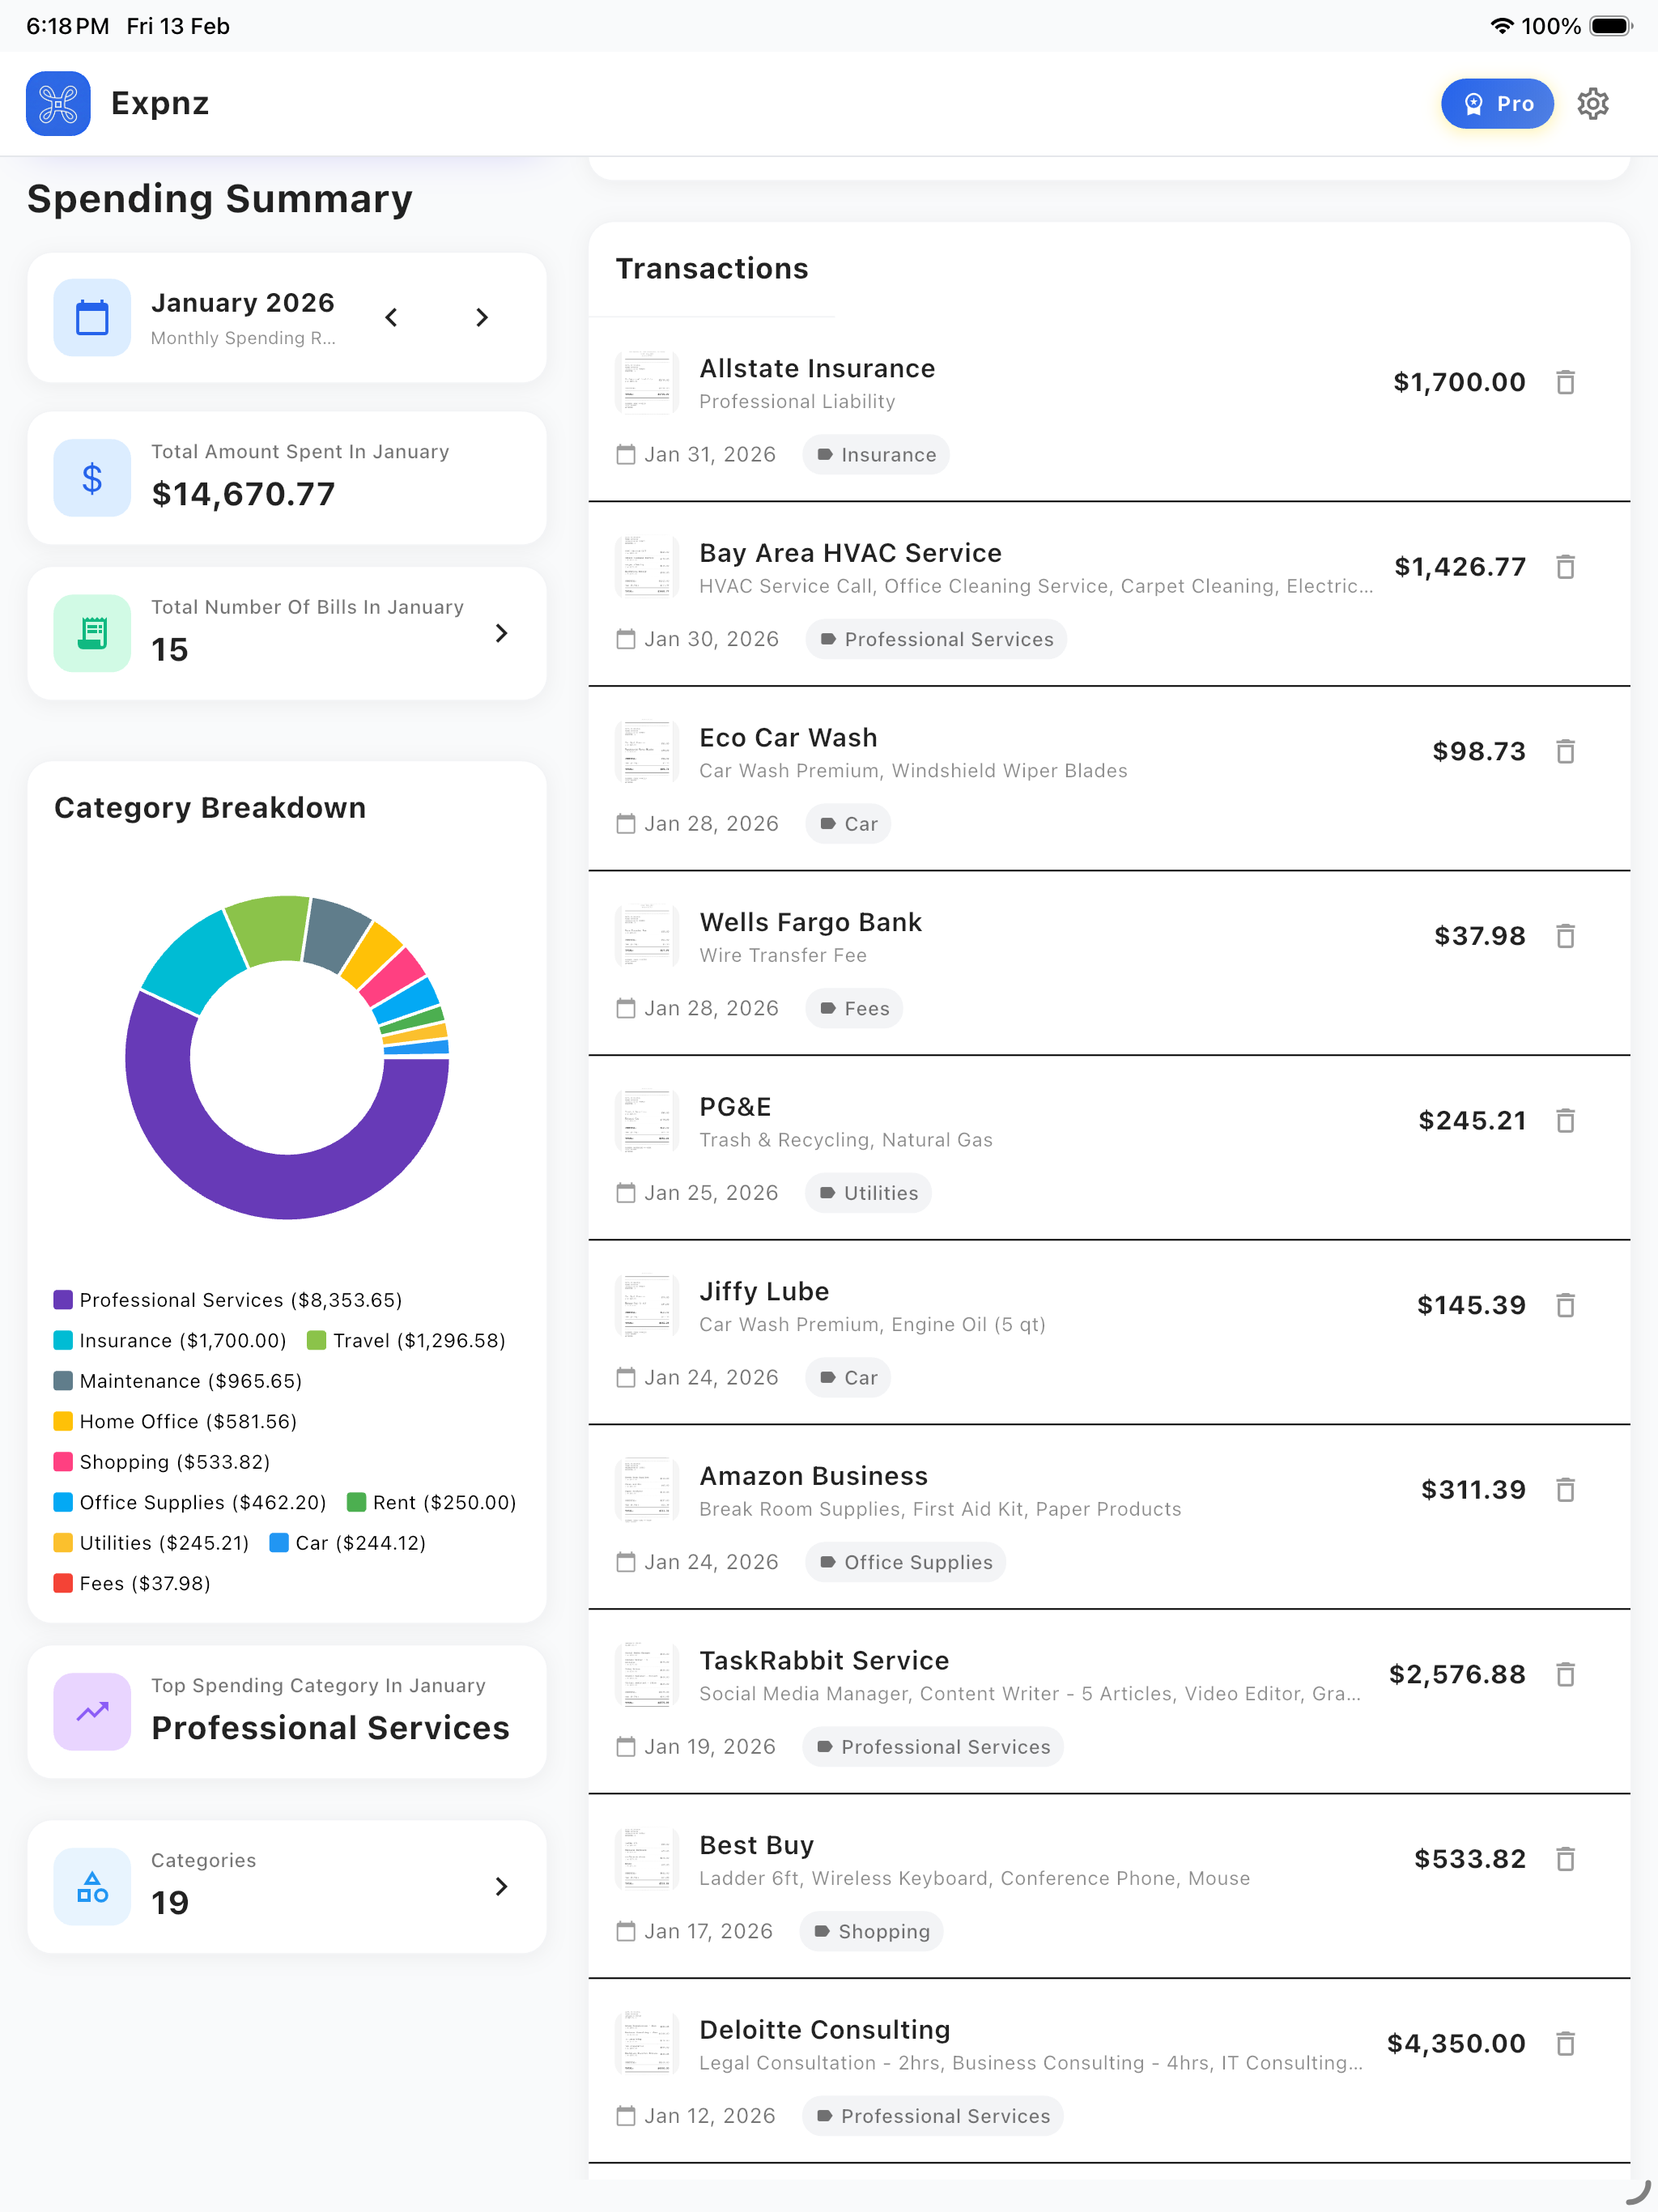Open Wells Fargo Bank receipt thumbnail
Viewport: 1658px width, 2212px height.
point(647,937)
